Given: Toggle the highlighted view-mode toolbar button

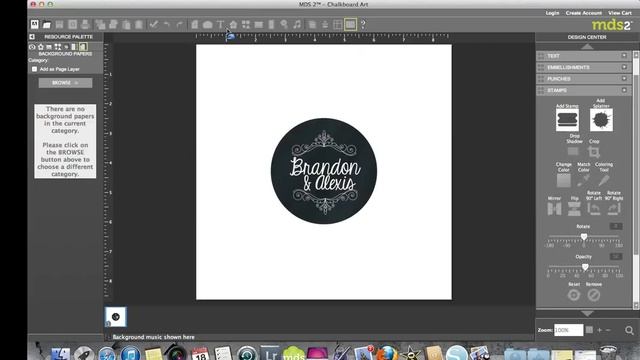Looking at the screenshot, I should [350, 24].
